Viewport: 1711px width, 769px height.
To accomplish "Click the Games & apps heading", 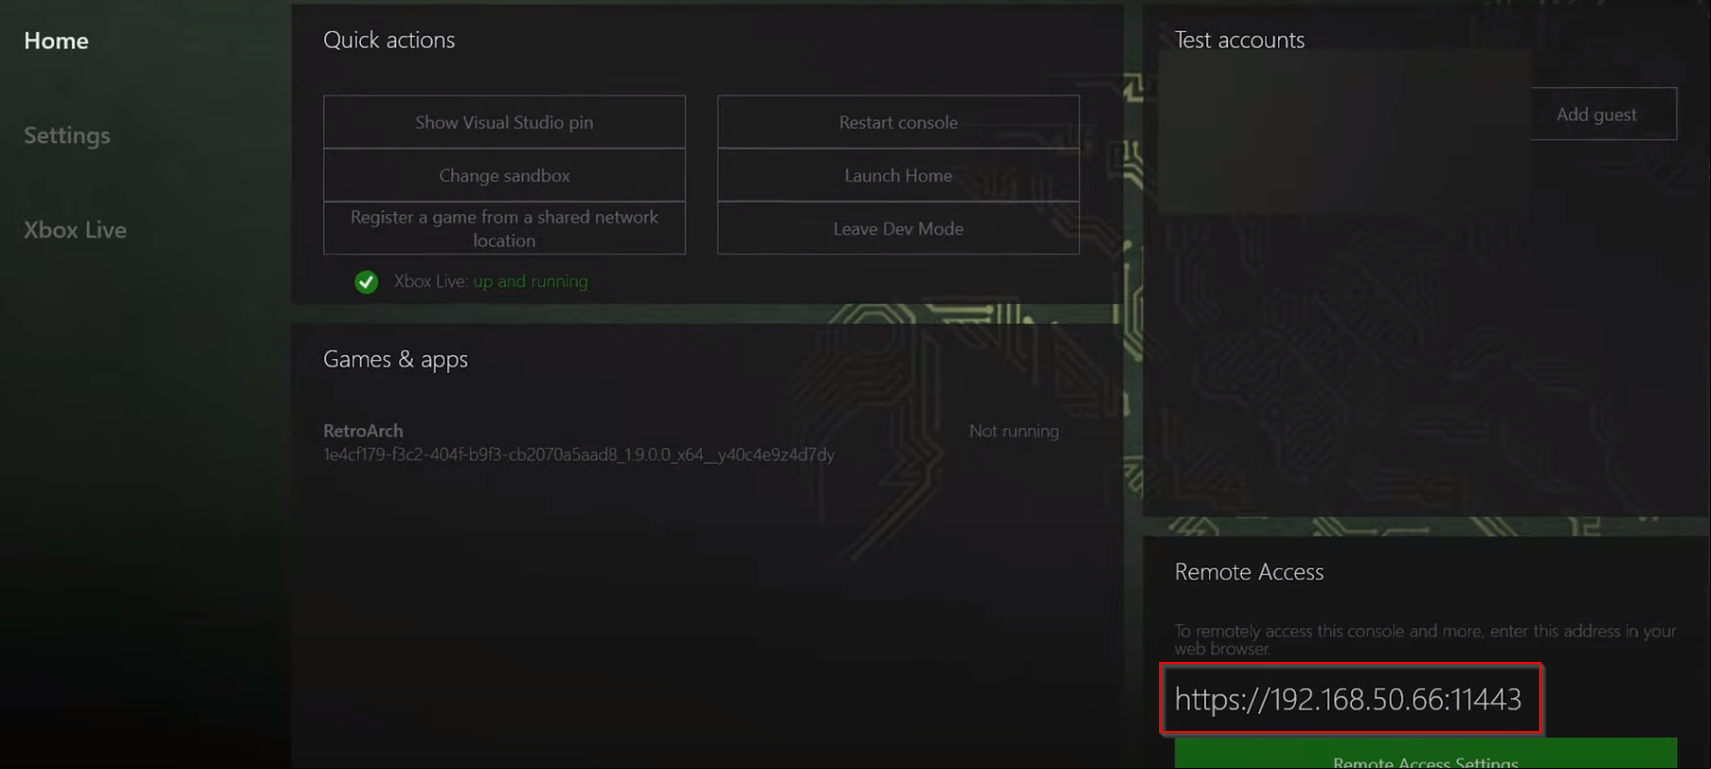I will (395, 359).
